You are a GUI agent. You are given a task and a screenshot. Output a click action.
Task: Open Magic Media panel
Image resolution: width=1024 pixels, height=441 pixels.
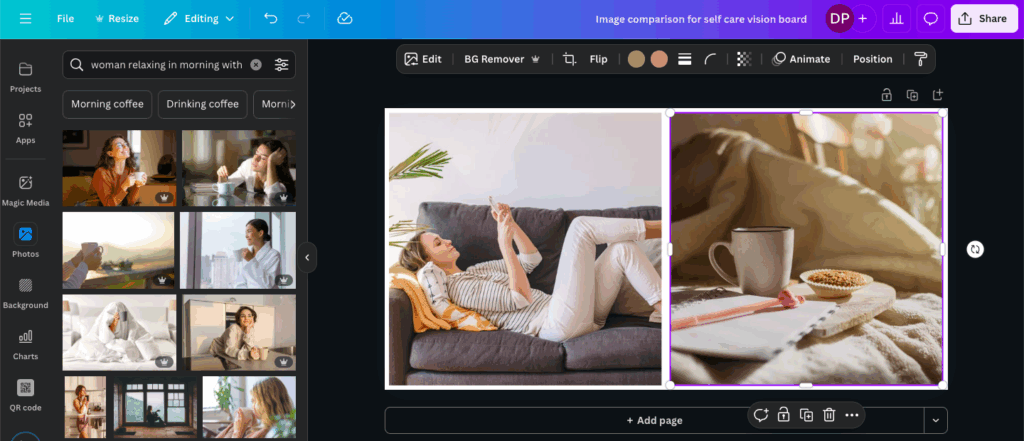click(x=25, y=191)
